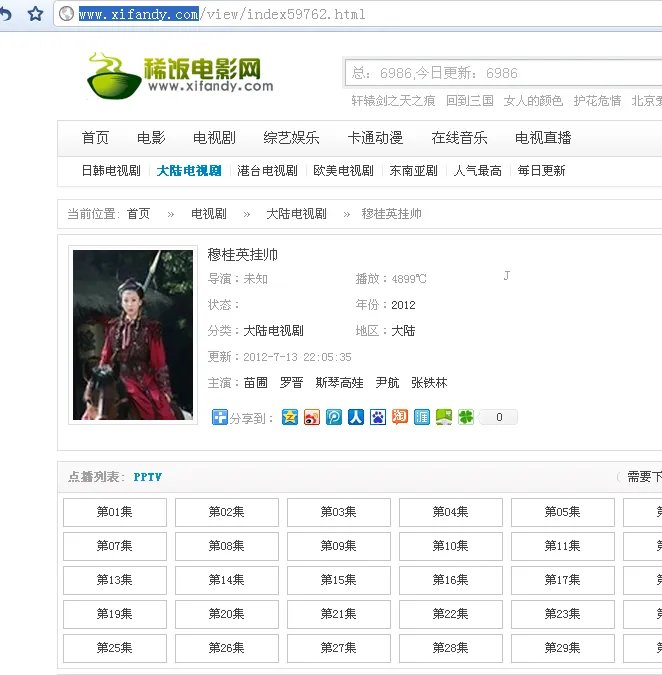Select the 每日更新 tab
Viewport: 662px width, 675px height.
coord(541,171)
